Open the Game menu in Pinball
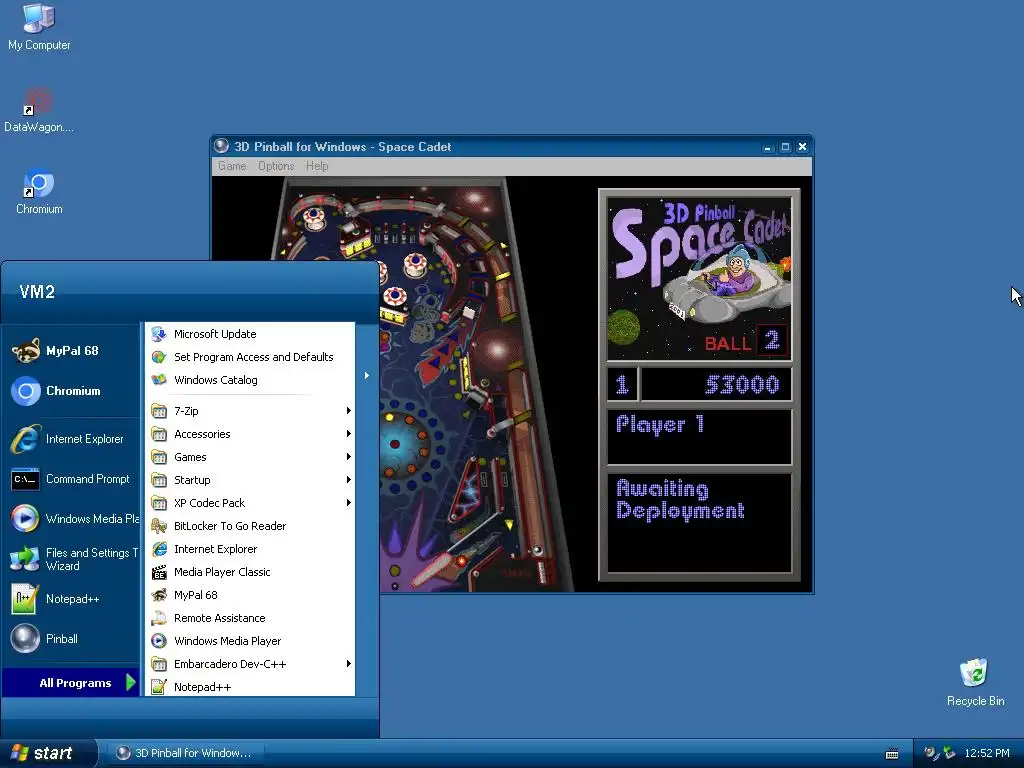 click(x=232, y=166)
